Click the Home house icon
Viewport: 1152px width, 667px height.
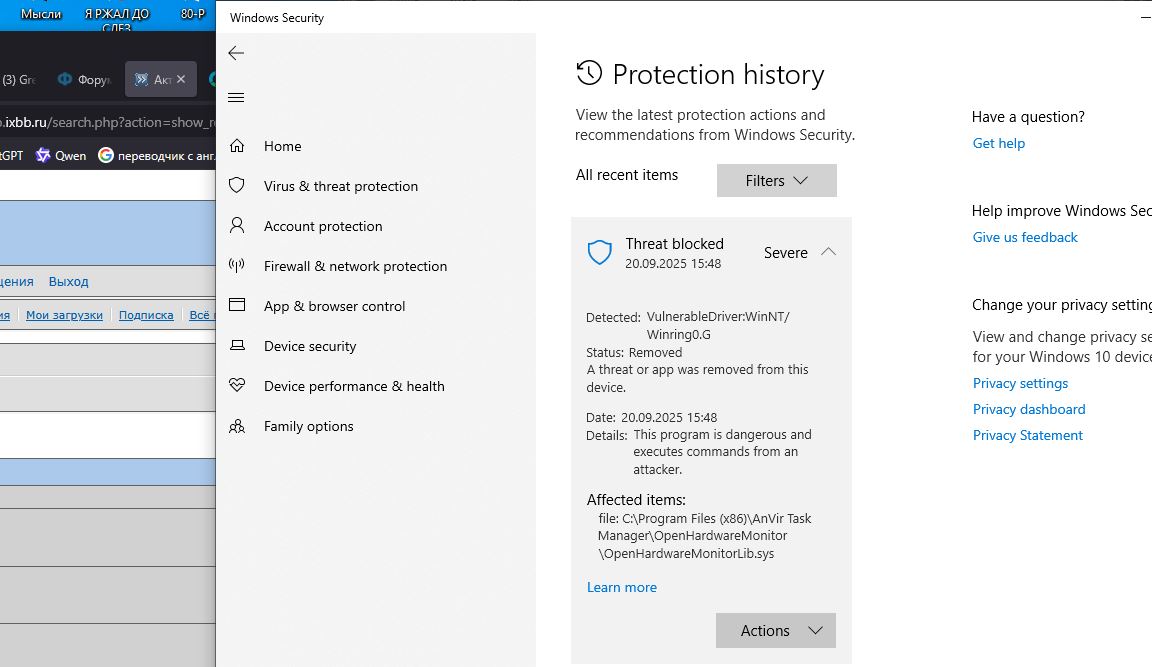(237, 146)
